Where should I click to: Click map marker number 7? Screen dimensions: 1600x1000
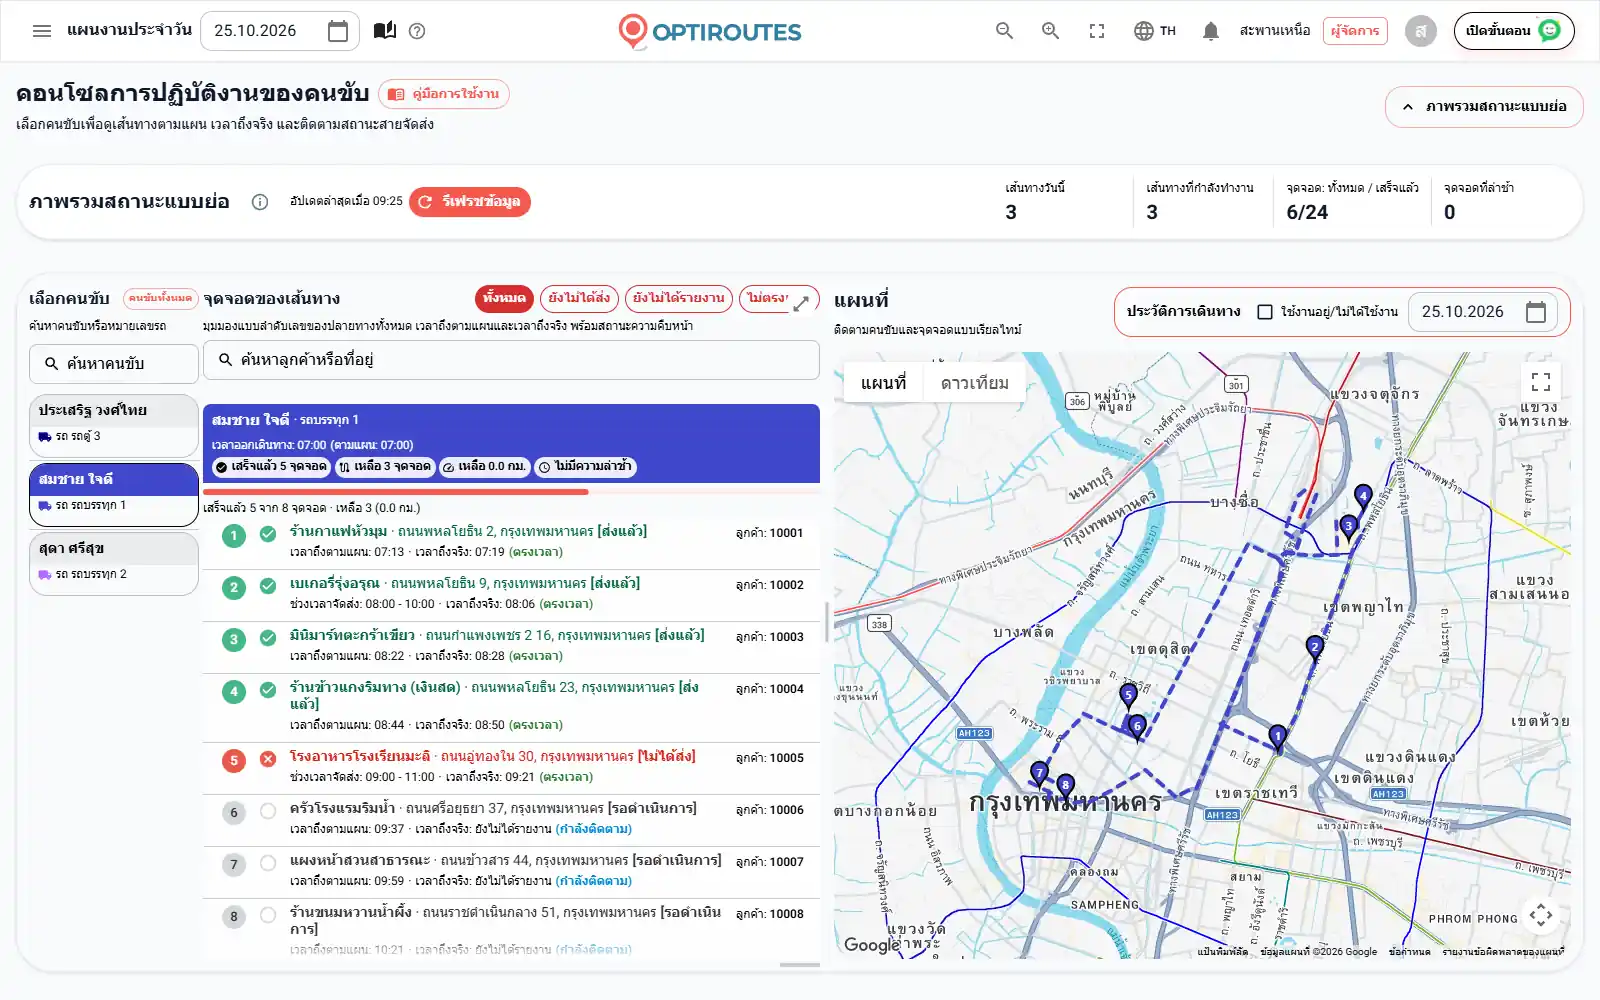1039,774
